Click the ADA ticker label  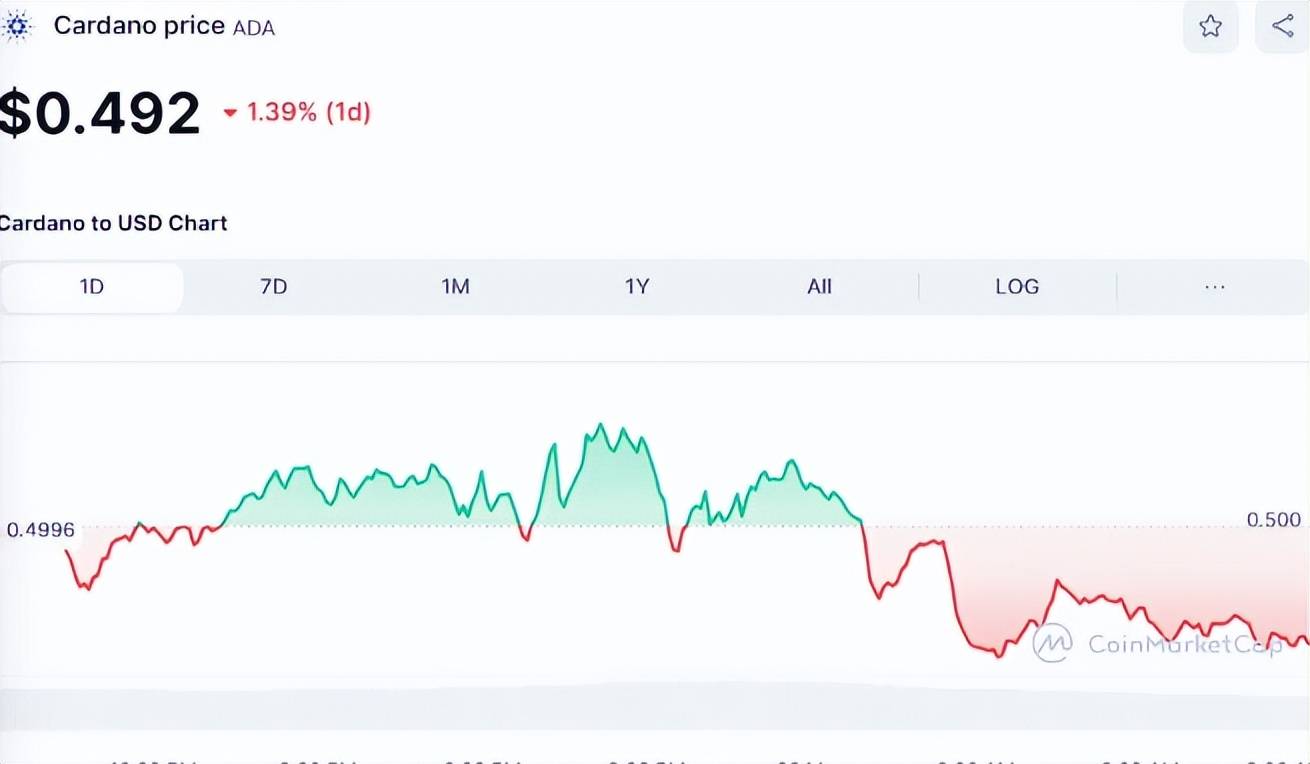coord(254,28)
